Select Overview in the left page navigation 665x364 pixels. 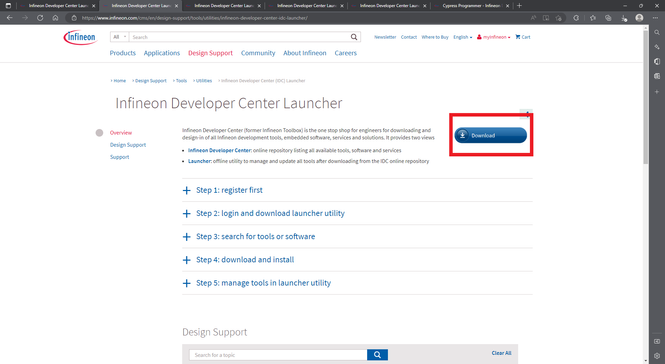(x=121, y=133)
